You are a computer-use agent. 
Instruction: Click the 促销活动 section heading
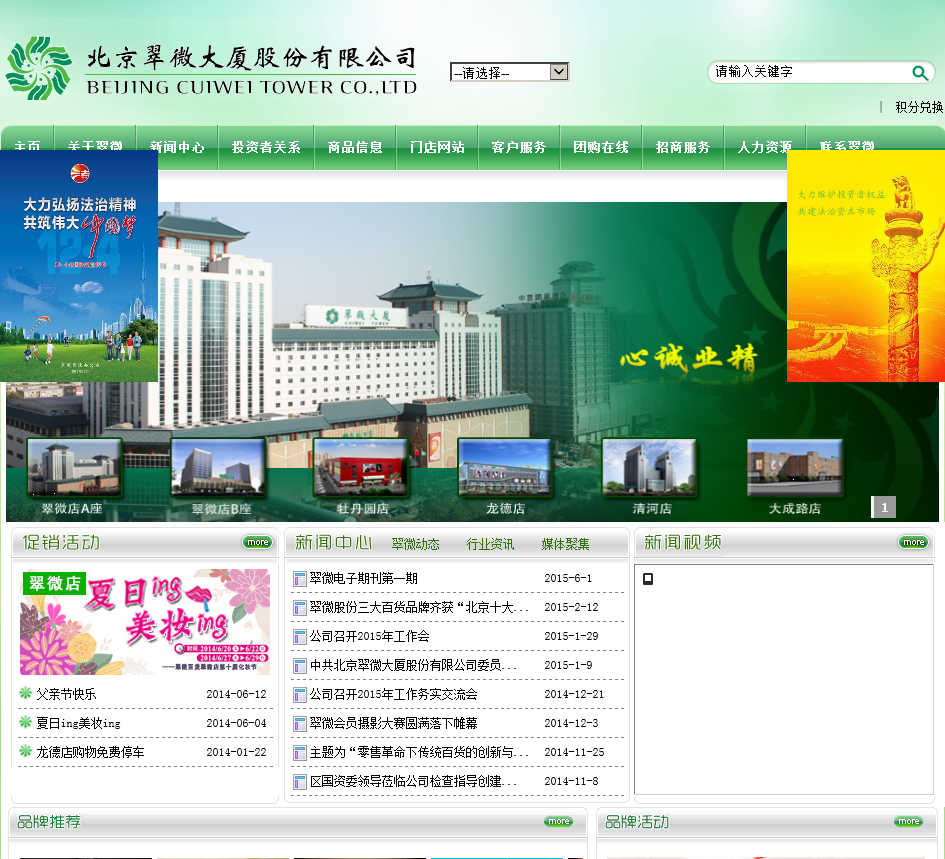coord(61,543)
